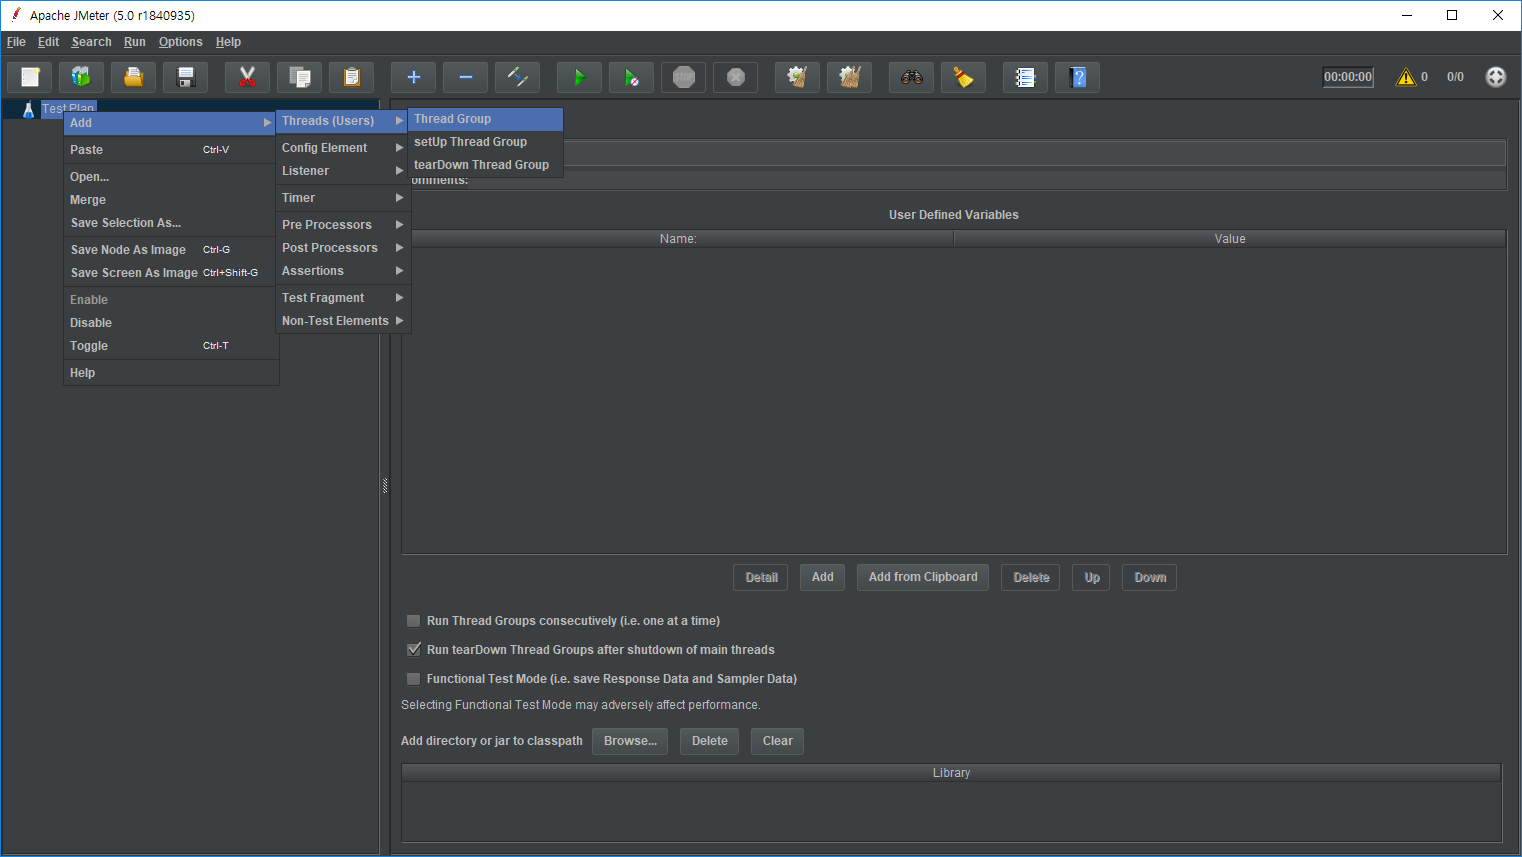Expand Config Element submenu

coord(342,148)
